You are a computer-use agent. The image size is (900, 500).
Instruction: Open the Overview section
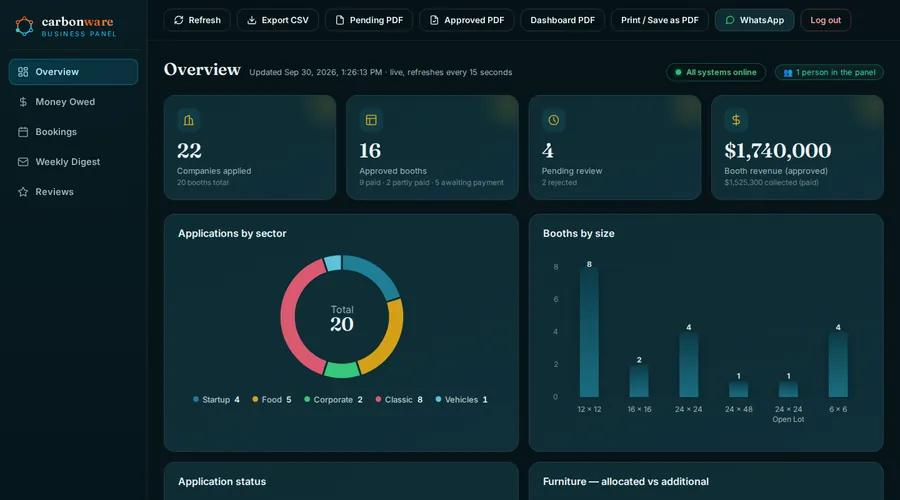73,72
